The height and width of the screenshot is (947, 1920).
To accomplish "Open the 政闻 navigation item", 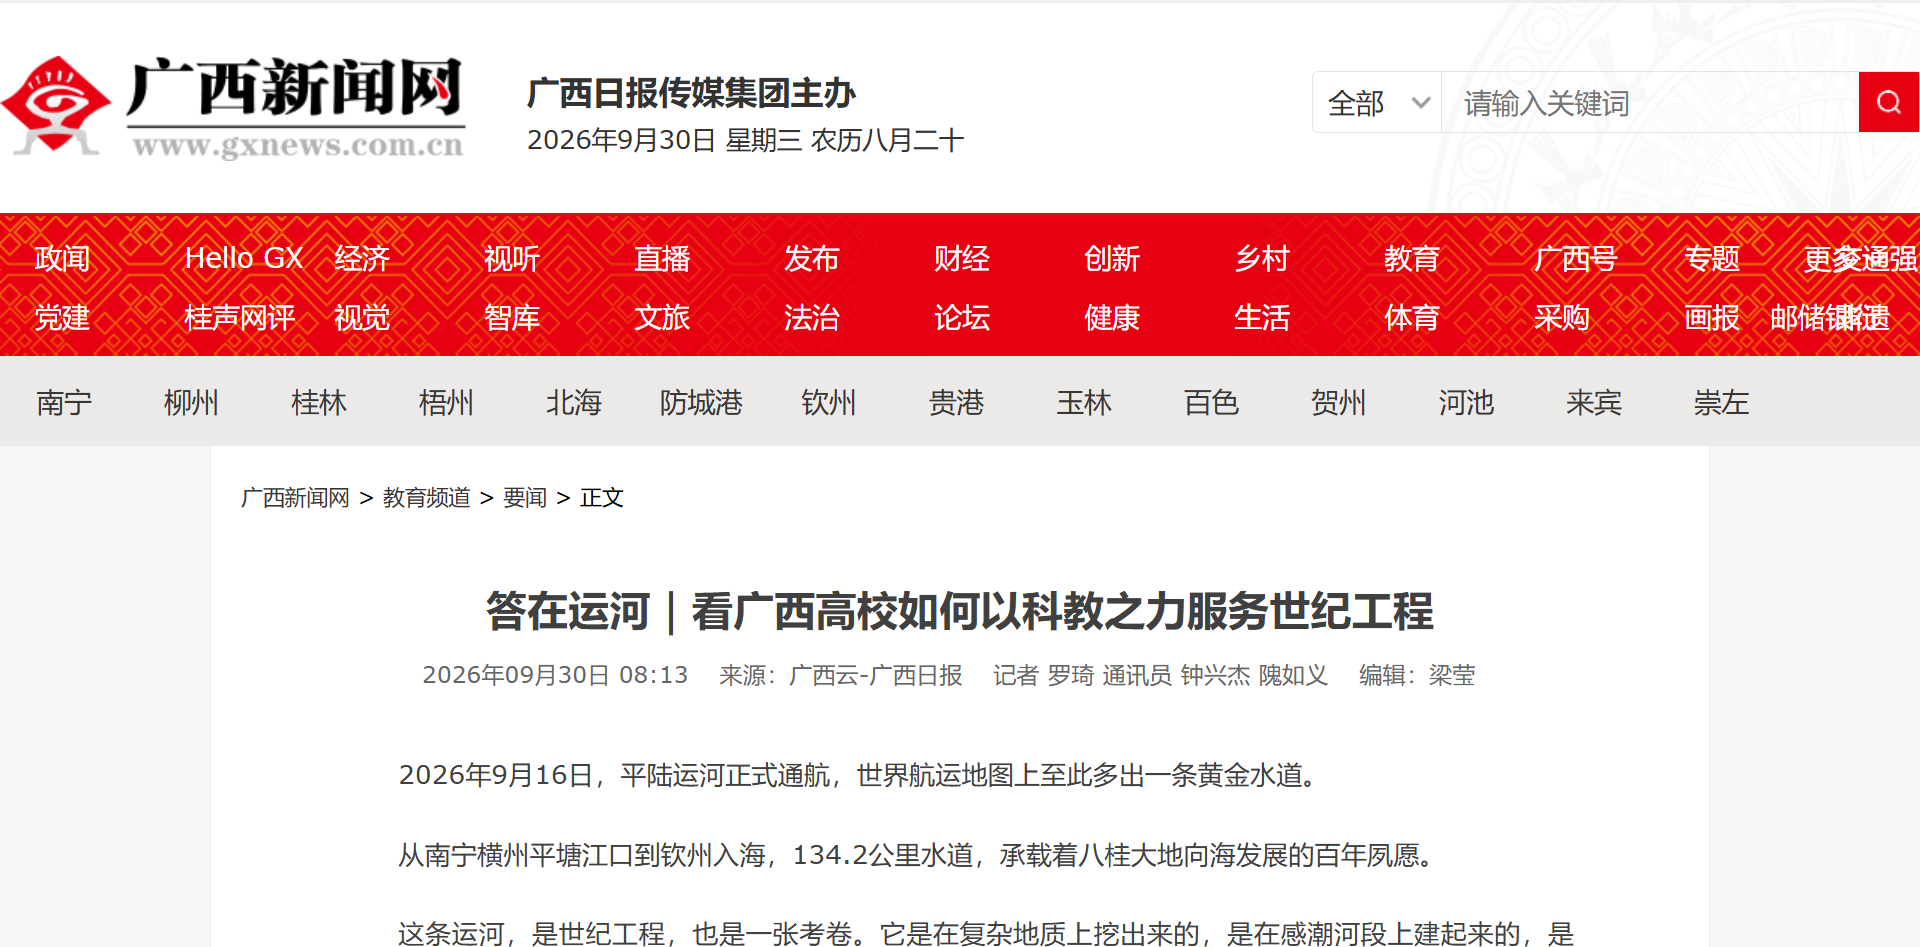I will 62,258.
